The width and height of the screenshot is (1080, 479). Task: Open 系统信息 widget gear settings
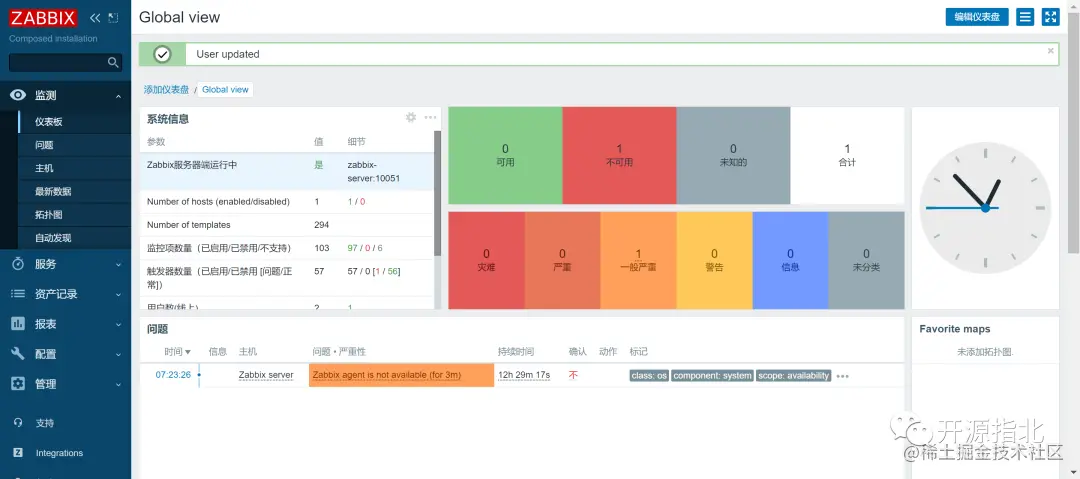pos(411,117)
